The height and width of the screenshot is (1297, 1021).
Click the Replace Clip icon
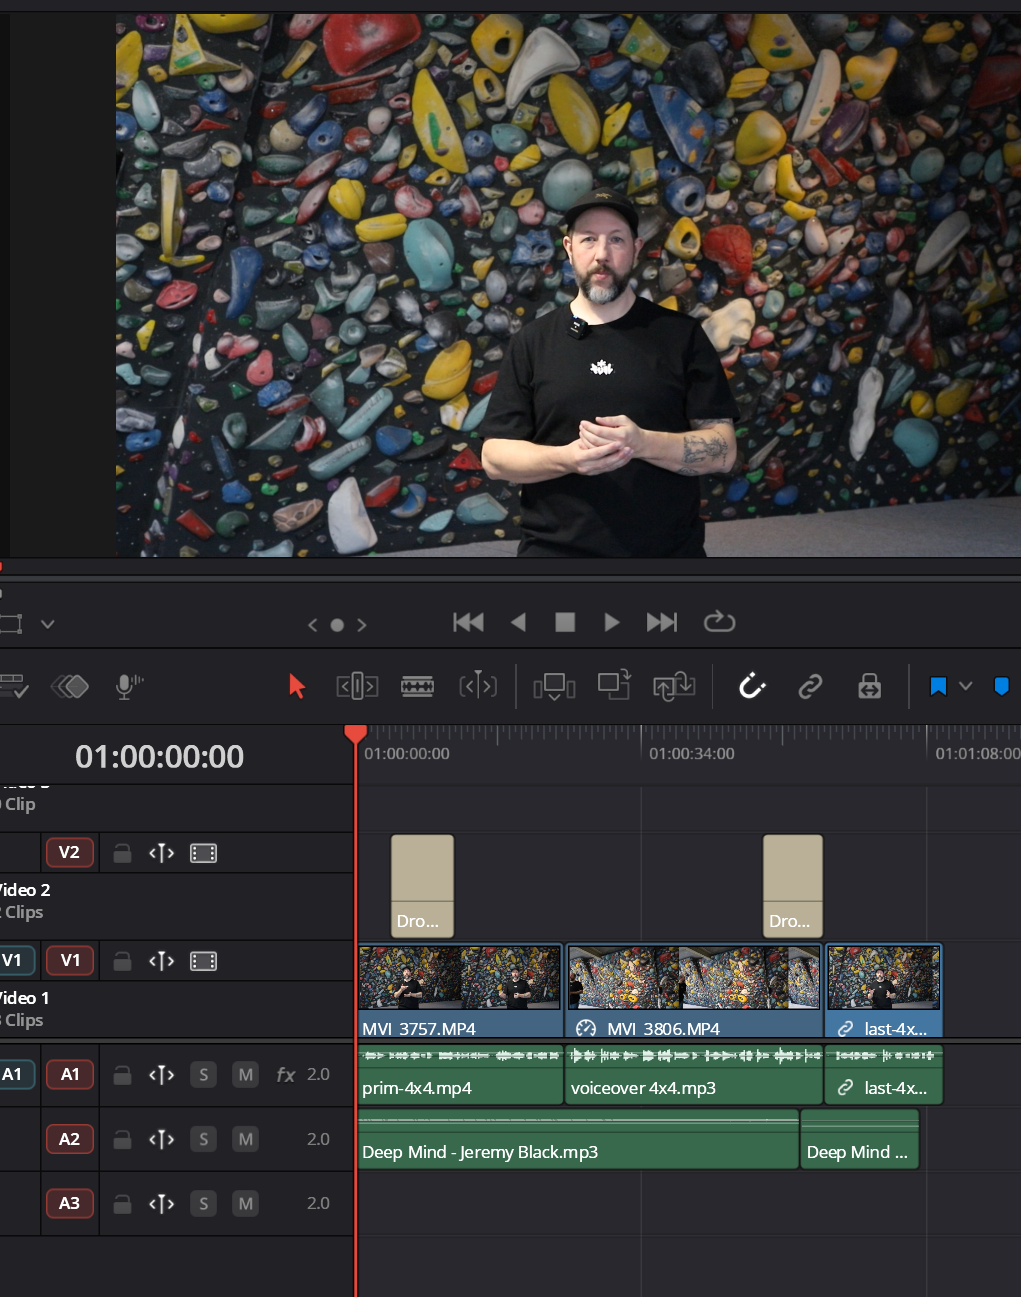click(x=671, y=686)
